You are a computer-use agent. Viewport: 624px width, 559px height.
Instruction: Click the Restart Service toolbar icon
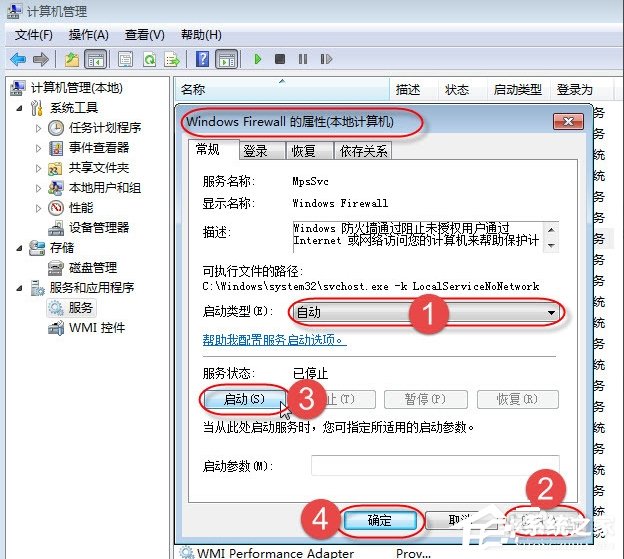[324, 59]
